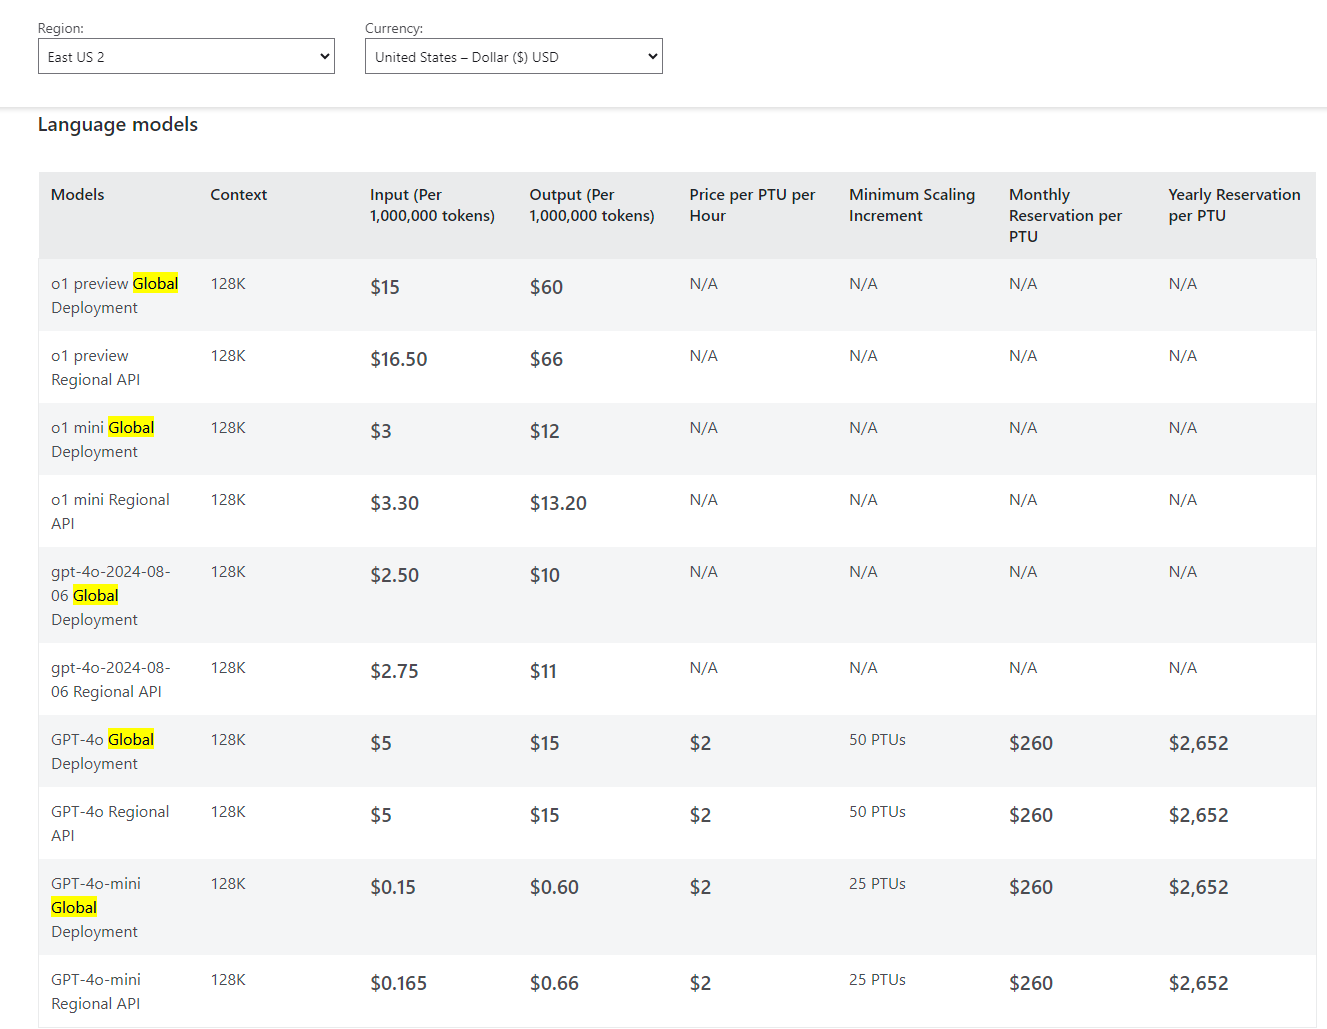Open the Region dropdown showing East US 2
This screenshot has width=1327, height=1029.
186,56
